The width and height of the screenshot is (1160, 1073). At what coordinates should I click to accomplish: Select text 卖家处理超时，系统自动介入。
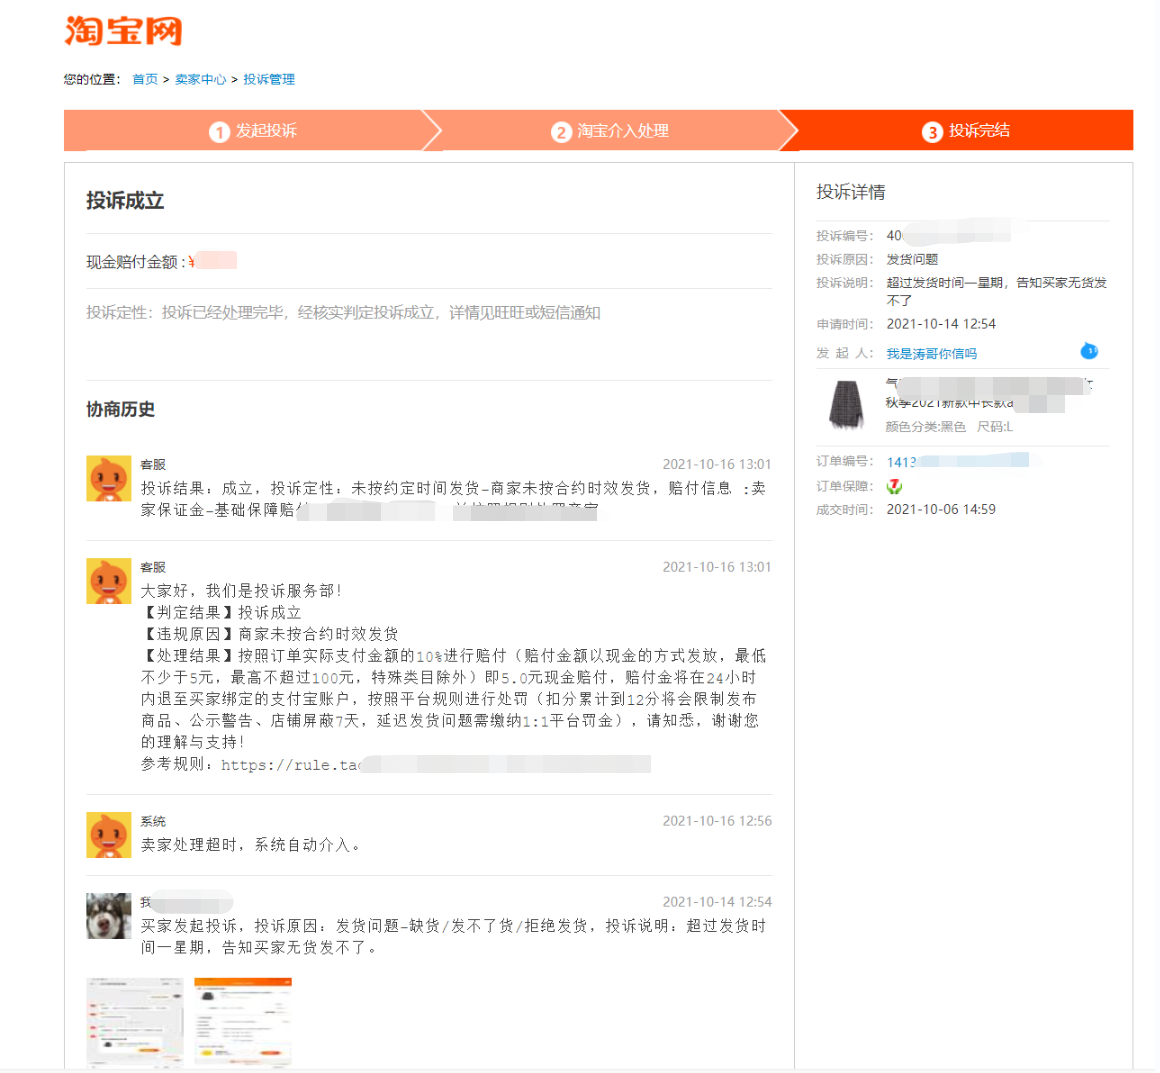(251, 844)
